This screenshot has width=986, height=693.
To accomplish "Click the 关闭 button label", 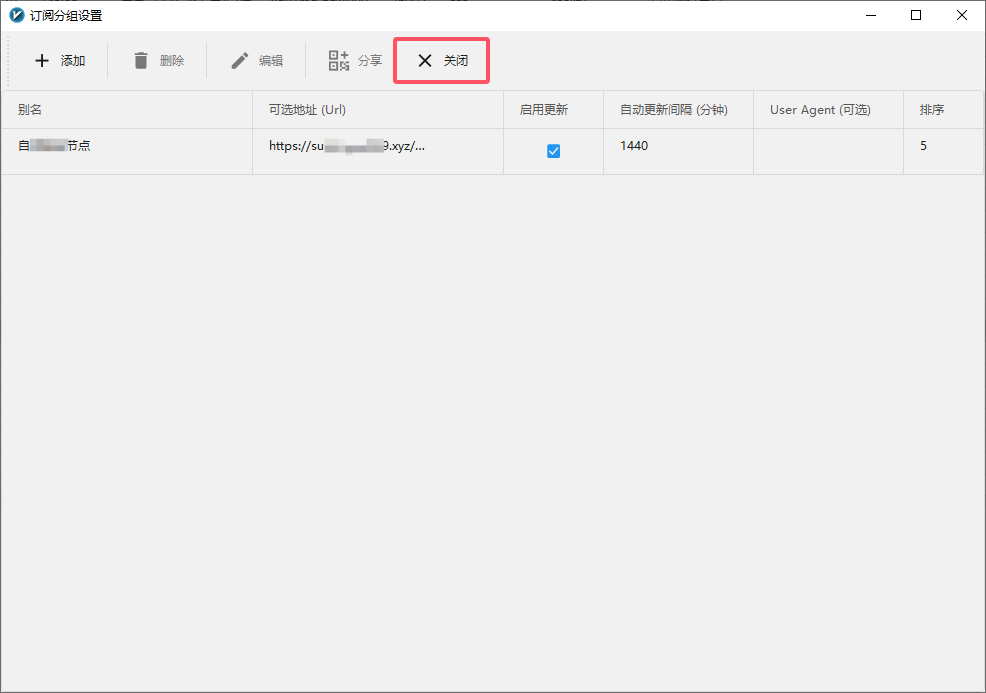I will pos(456,60).
